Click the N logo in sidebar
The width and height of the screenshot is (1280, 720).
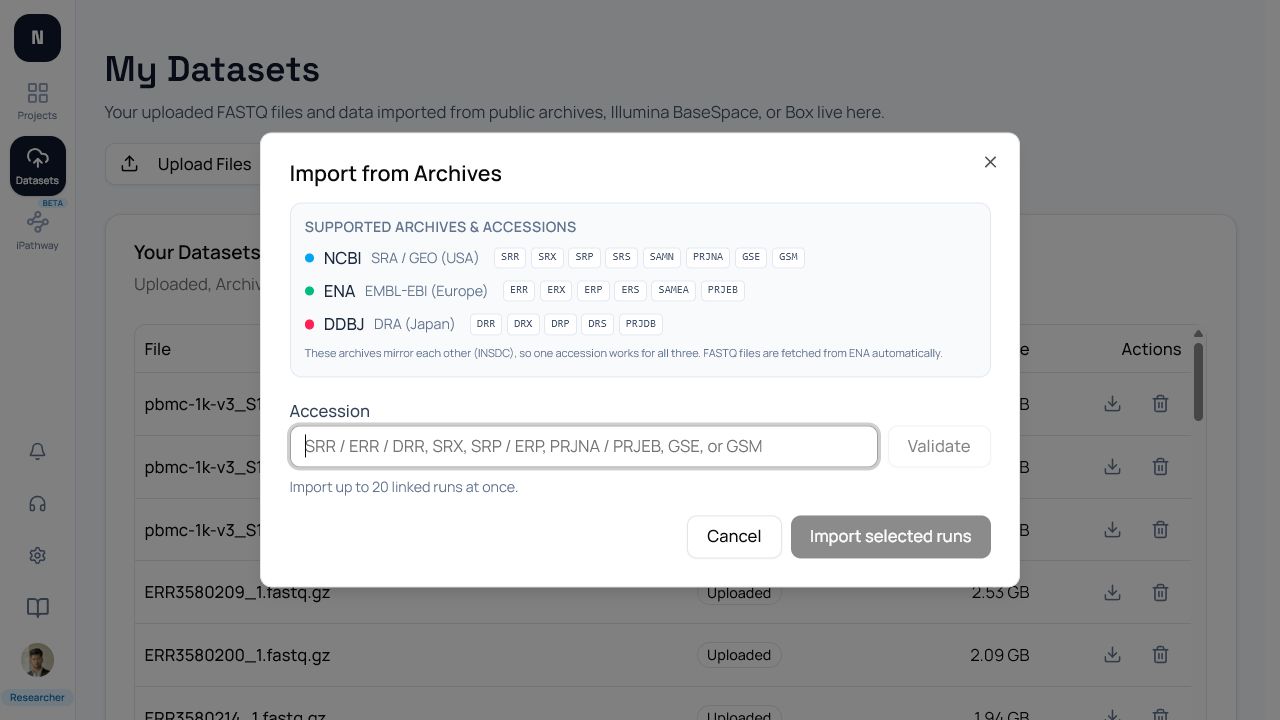tap(37, 38)
